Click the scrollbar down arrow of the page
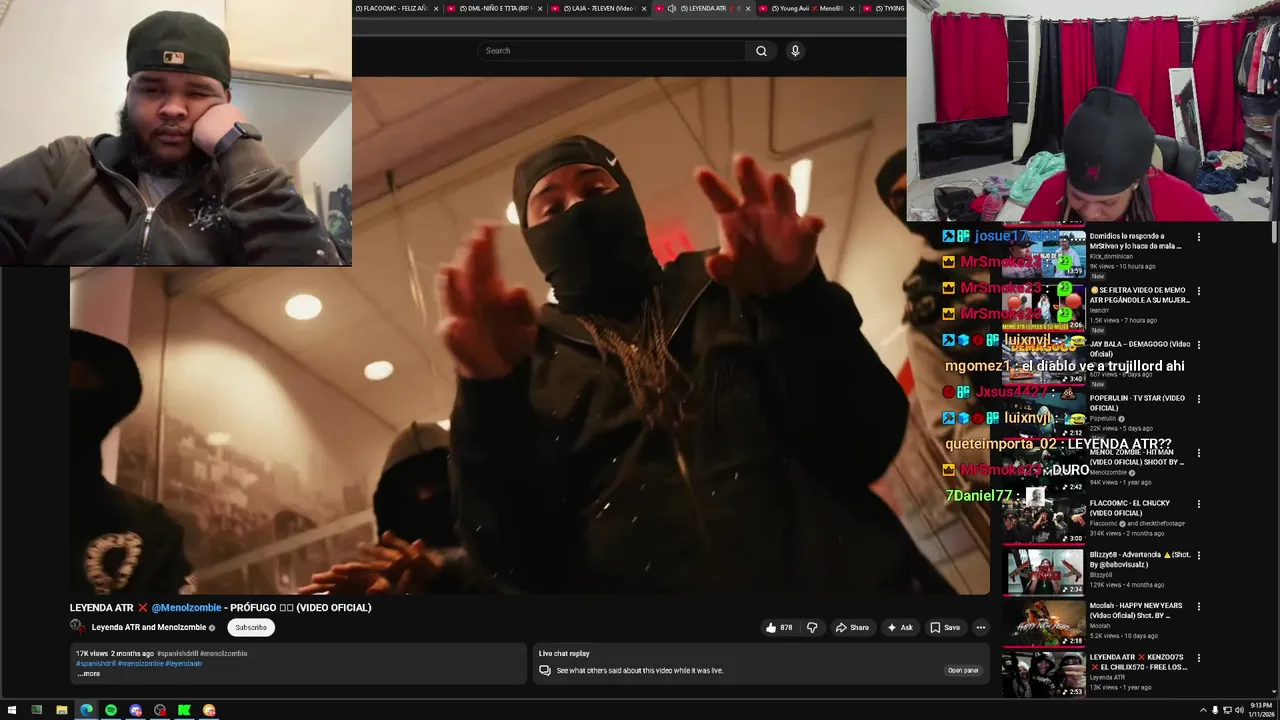Image resolution: width=1280 pixels, height=720 pixels. pos(1274,691)
